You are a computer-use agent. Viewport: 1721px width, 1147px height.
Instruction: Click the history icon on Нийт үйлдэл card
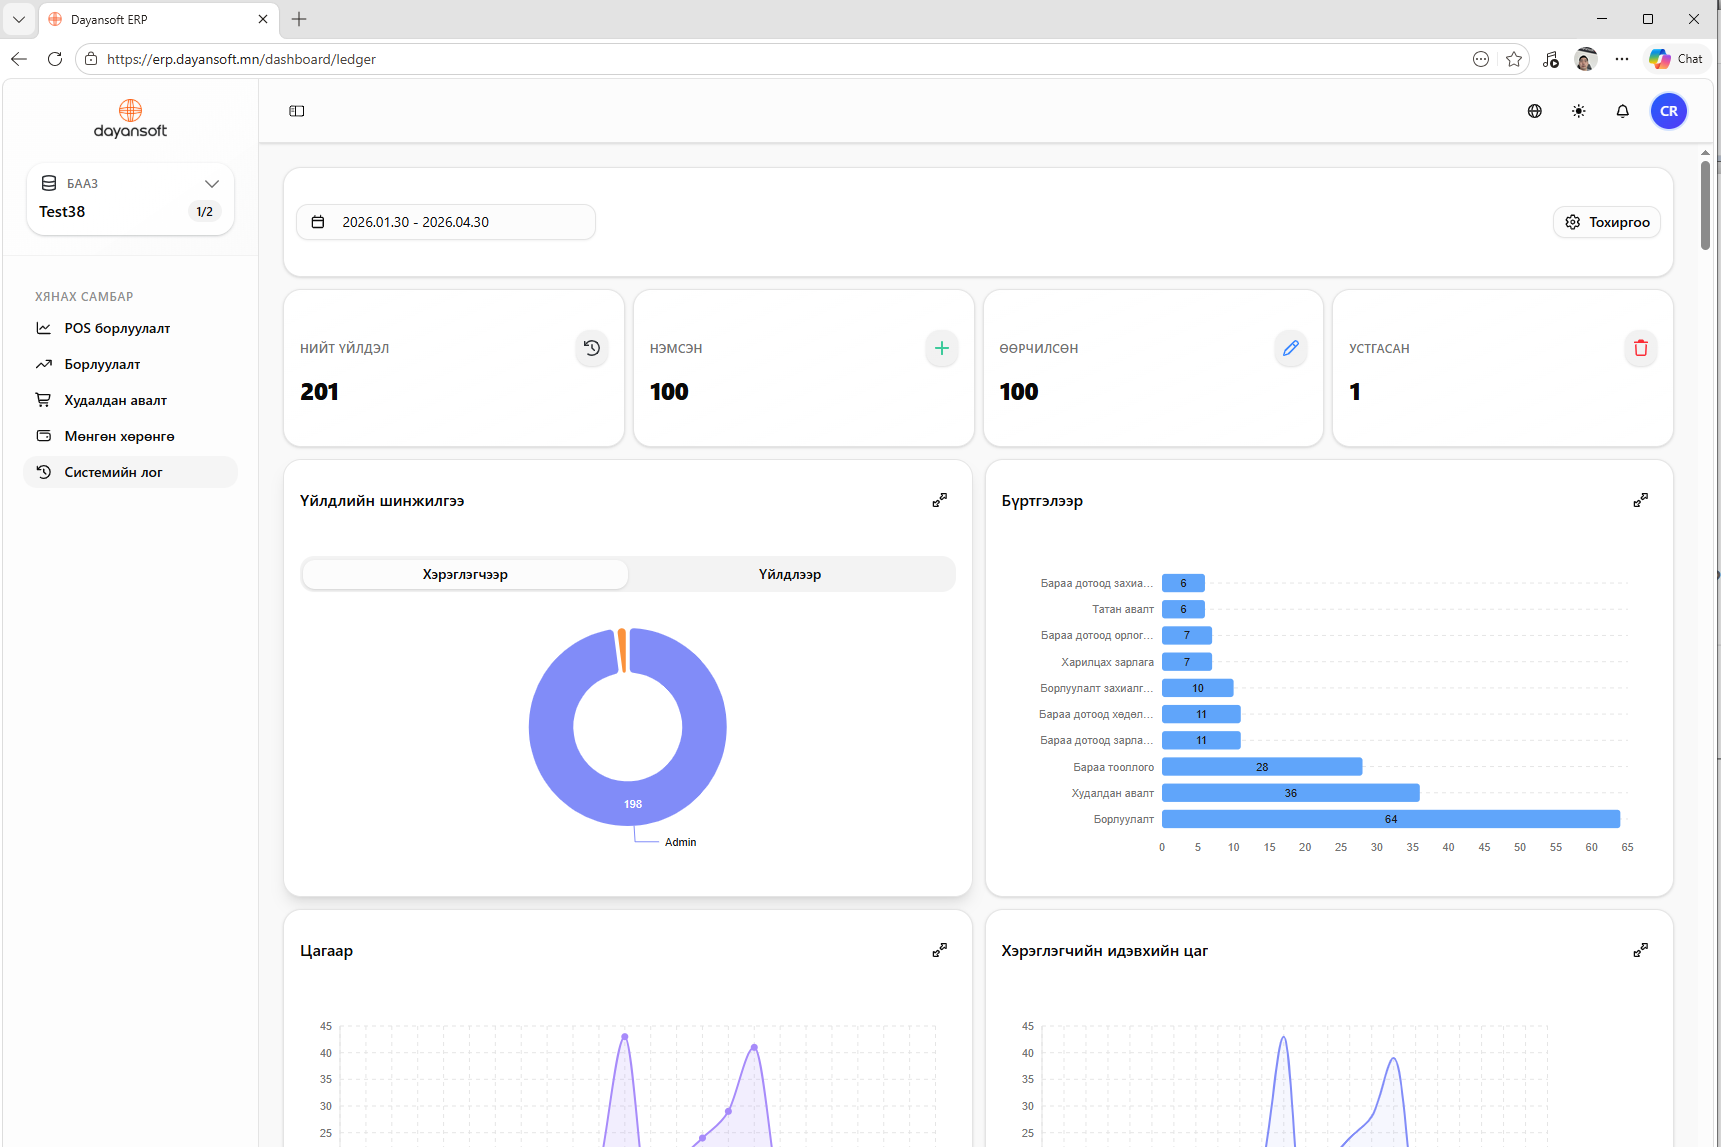click(x=592, y=348)
